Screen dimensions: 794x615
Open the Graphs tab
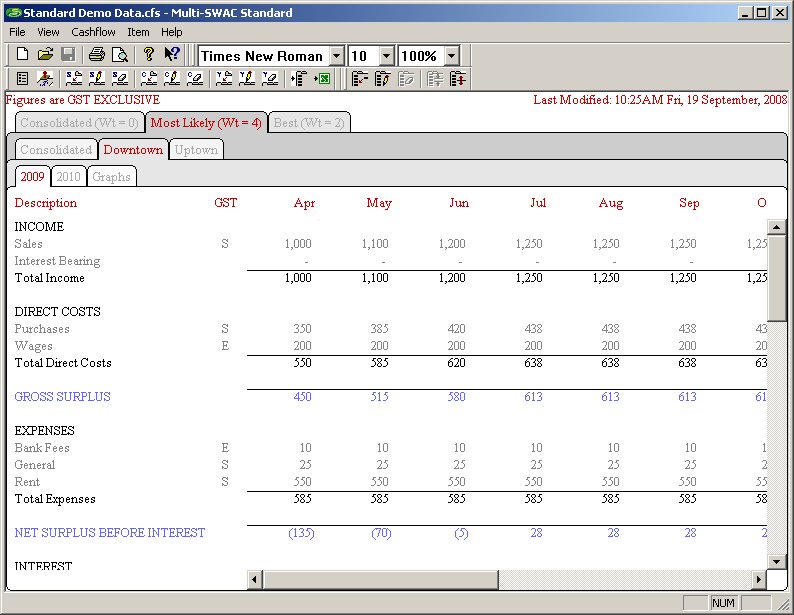111,177
